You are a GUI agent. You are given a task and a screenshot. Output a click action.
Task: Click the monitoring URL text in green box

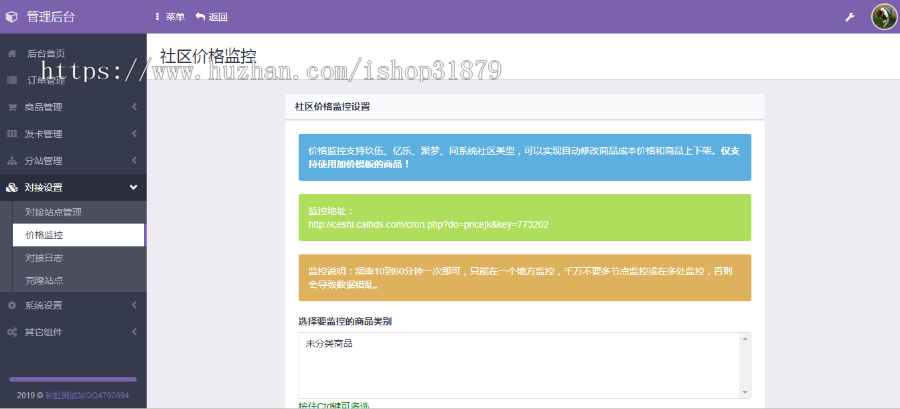coord(428,225)
